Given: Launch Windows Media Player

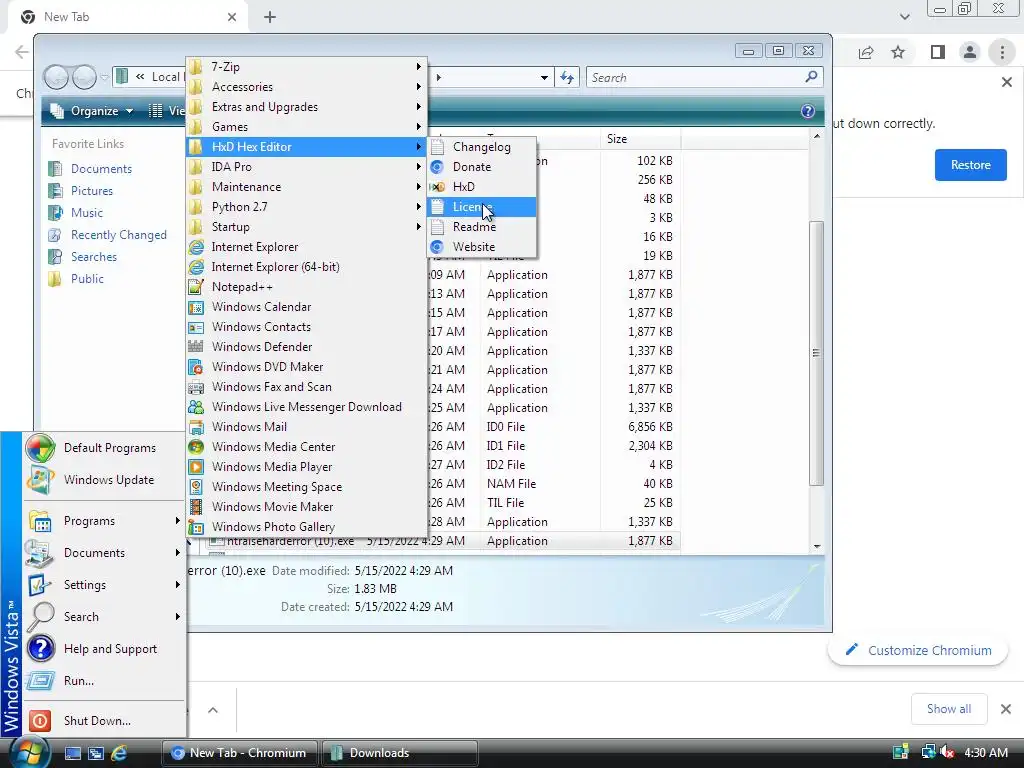Looking at the screenshot, I should [x=307, y=467].
